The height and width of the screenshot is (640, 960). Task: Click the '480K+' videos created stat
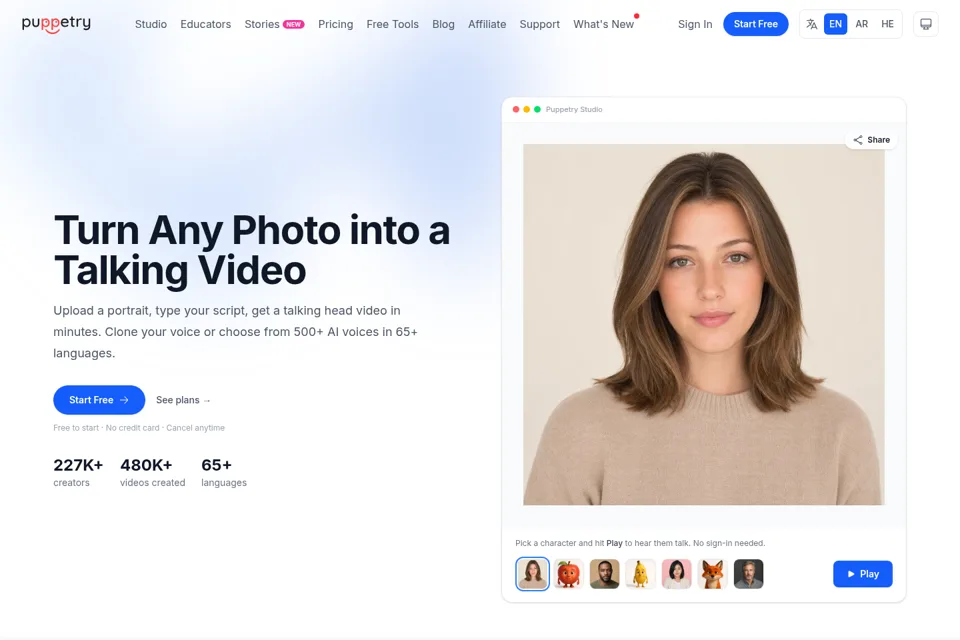(152, 472)
